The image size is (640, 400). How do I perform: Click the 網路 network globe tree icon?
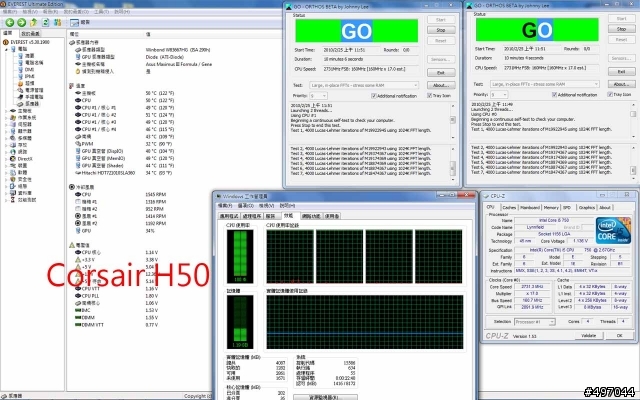13,152
